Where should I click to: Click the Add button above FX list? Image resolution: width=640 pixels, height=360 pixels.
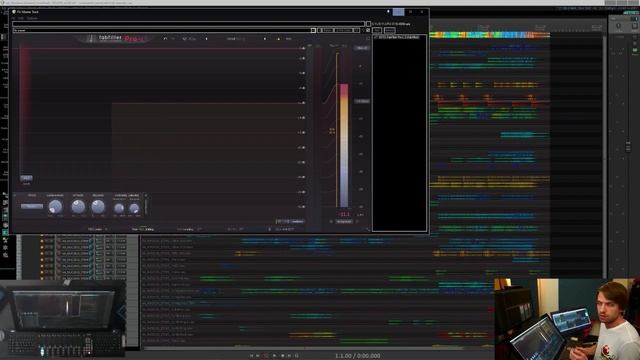point(377,30)
